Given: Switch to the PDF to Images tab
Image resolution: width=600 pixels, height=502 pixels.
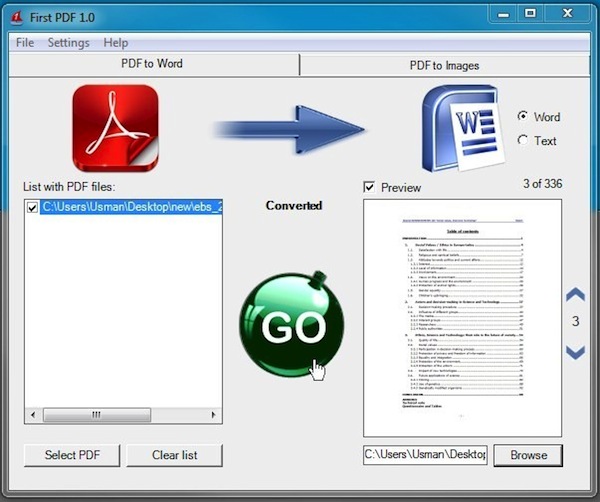Looking at the screenshot, I should (445, 65).
